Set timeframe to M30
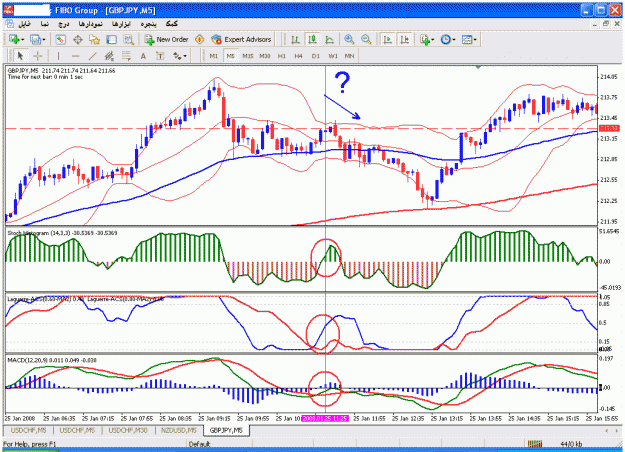The image size is (625, 452). pyautogui.click(x=265, y=56)
